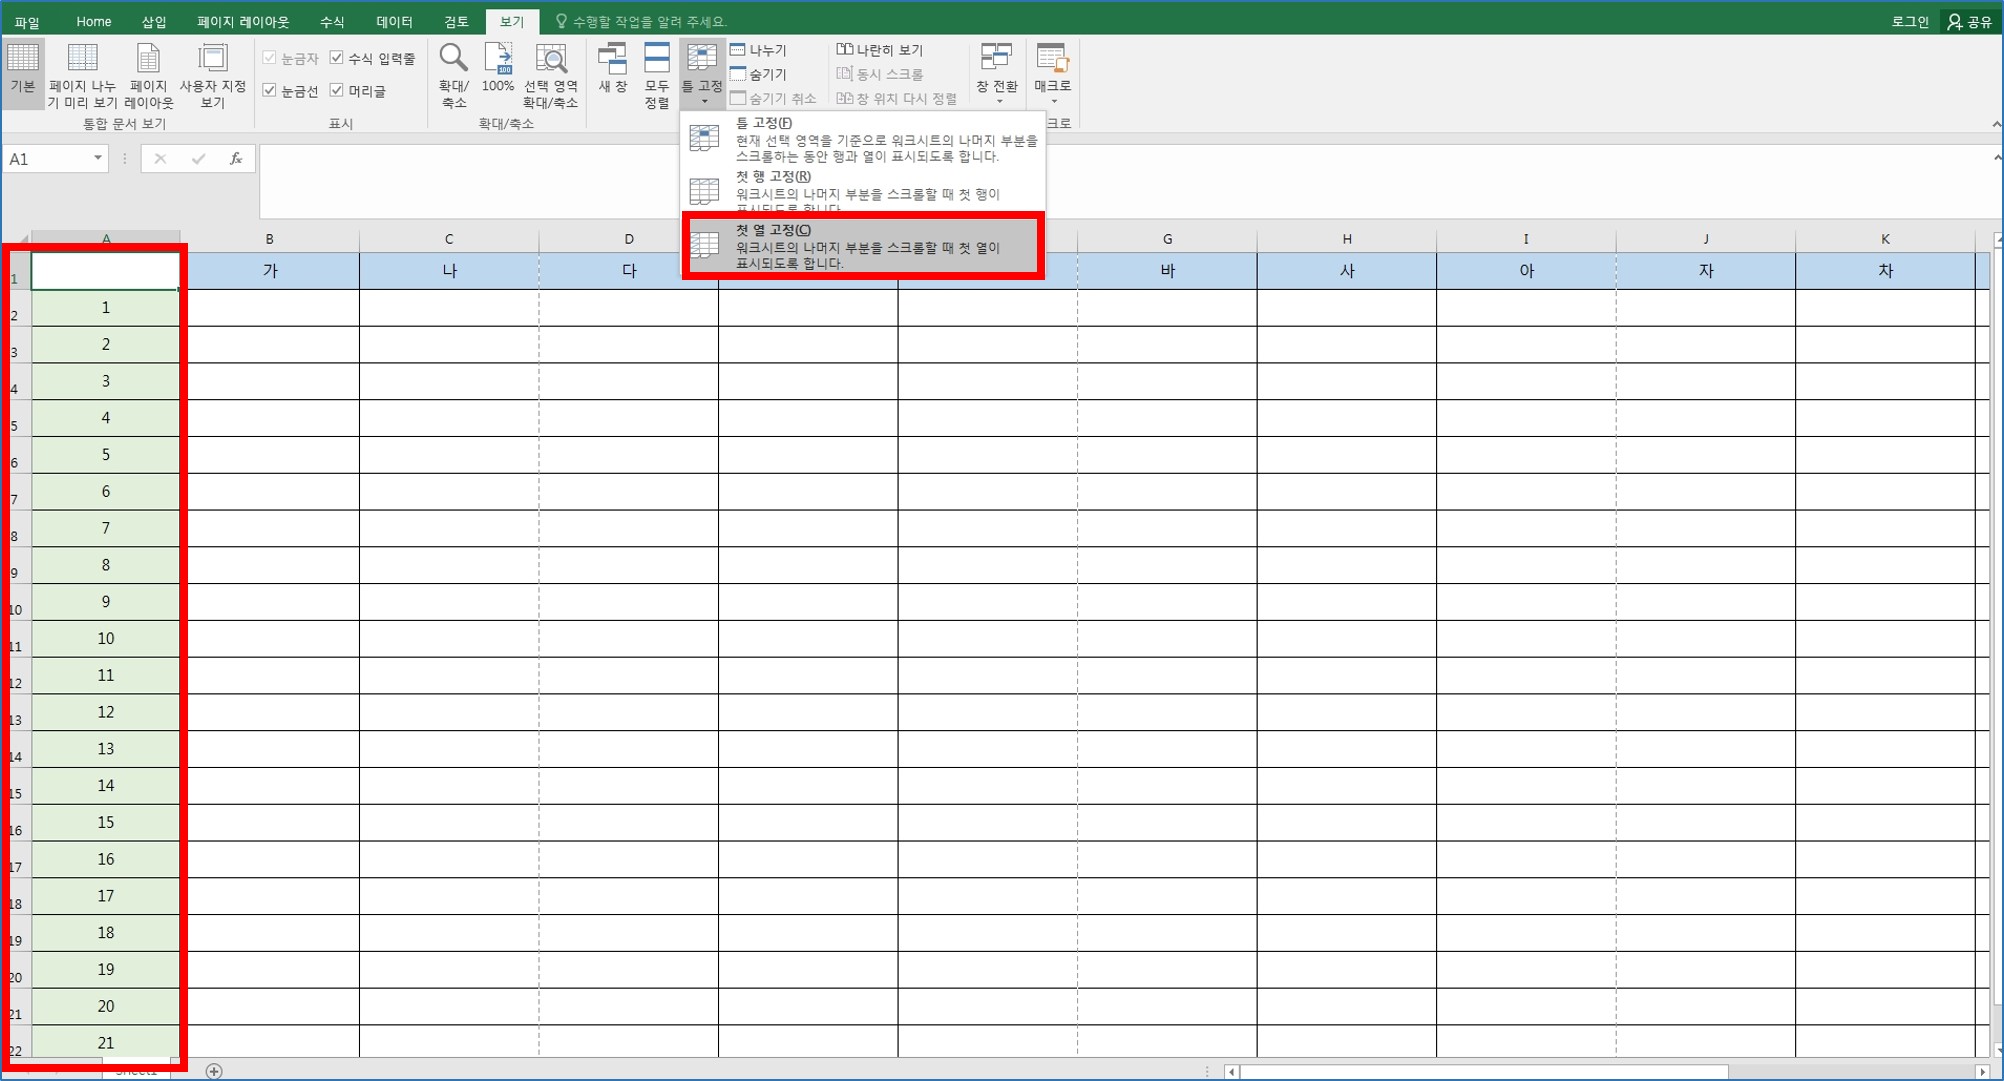Select the green cell containing 15
Screen dimensions: 2004x1081
[x=106, y=823]
